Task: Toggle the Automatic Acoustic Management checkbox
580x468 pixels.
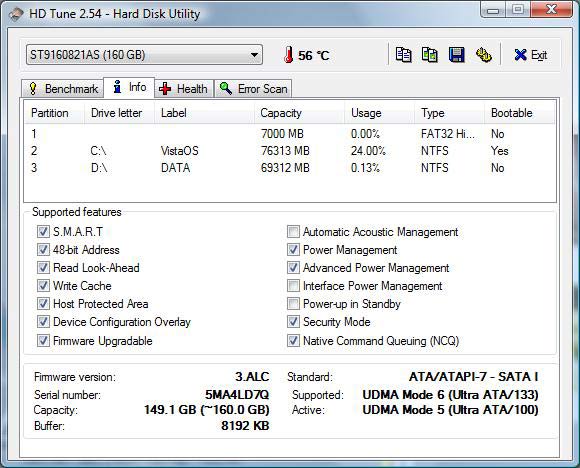Action: (x=293, y=232)
